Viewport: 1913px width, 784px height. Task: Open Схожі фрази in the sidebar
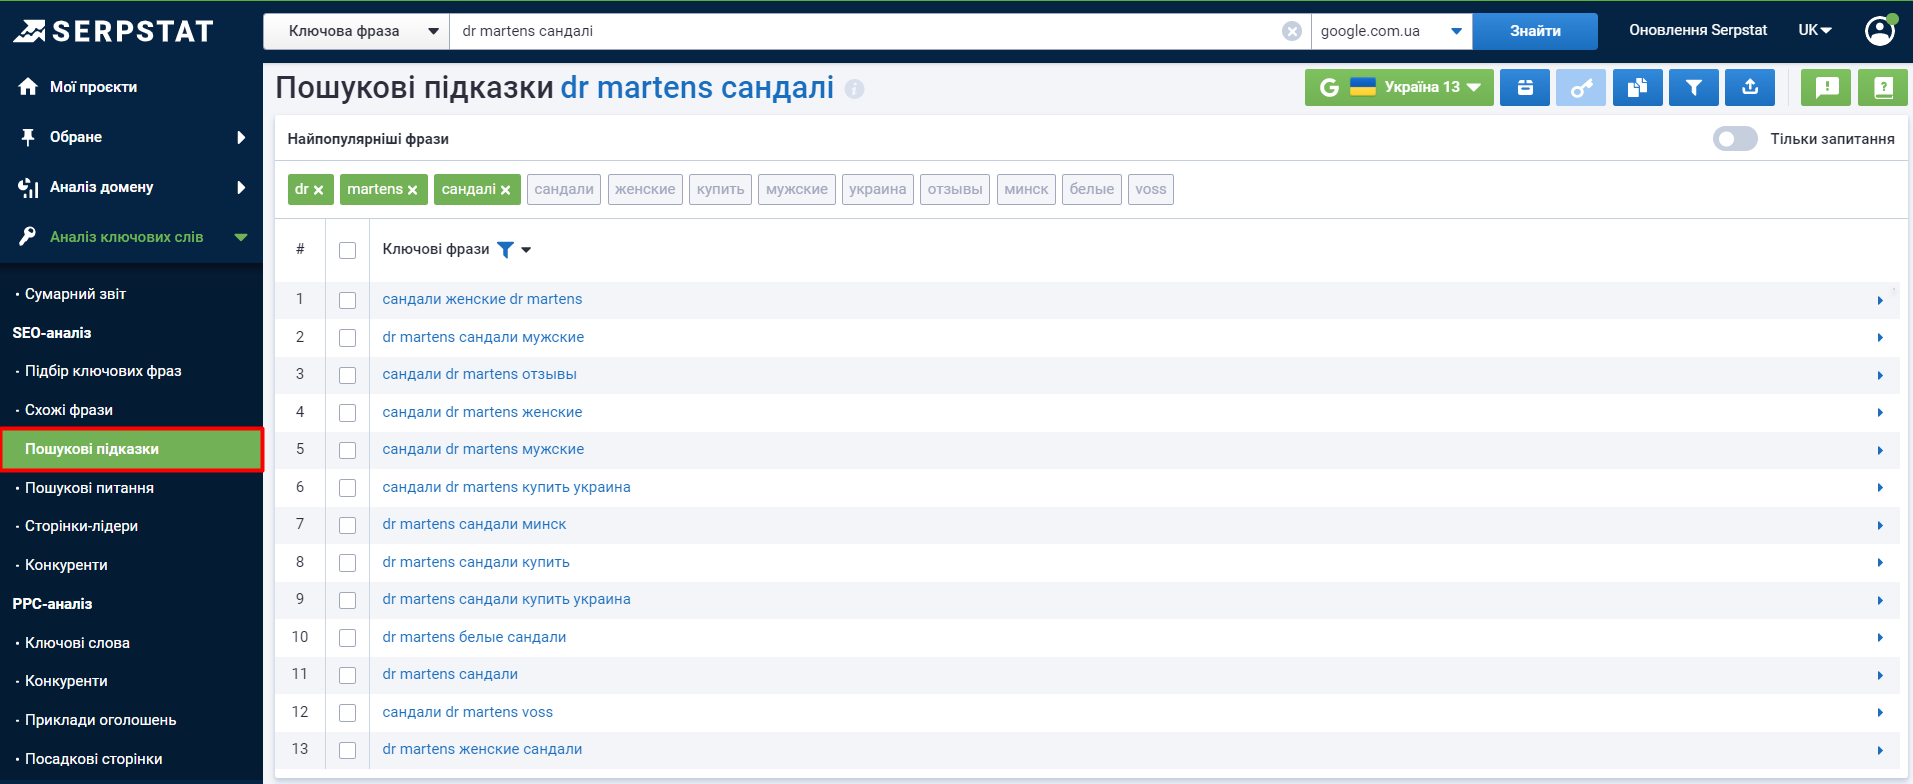pos(69,410)
